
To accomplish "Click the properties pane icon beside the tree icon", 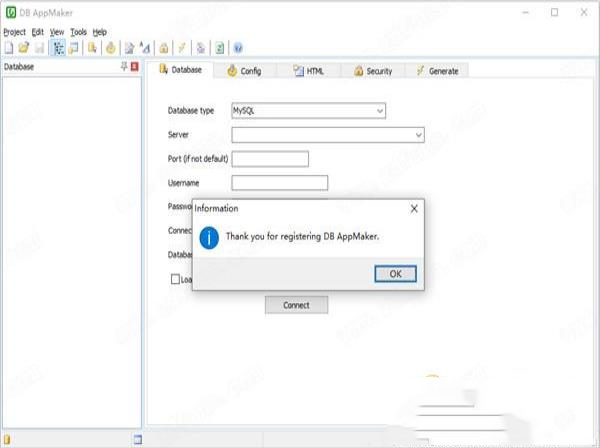I will pos(73,48).
